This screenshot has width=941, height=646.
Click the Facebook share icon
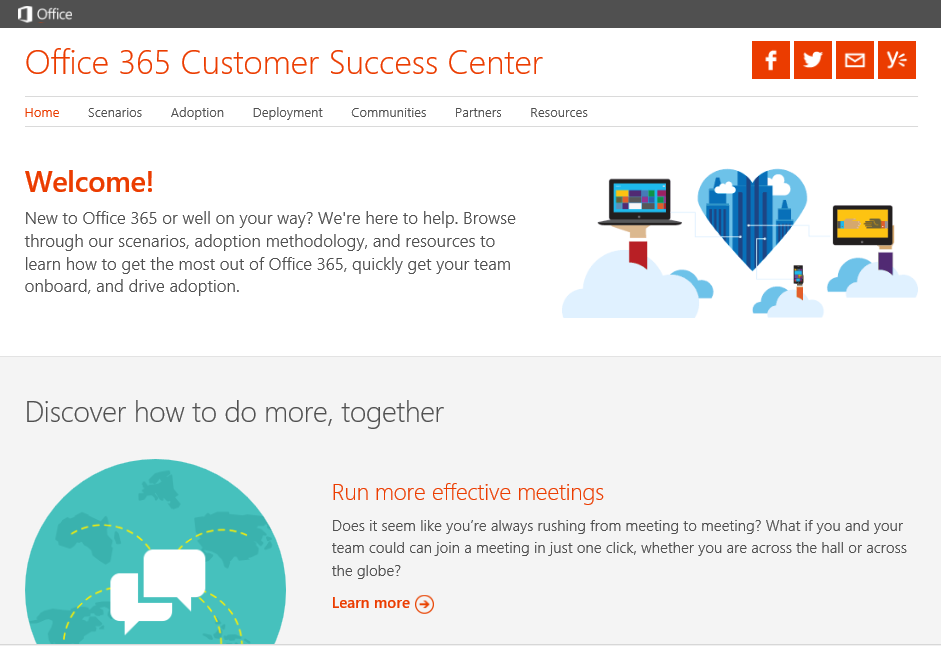pos(771,60)
